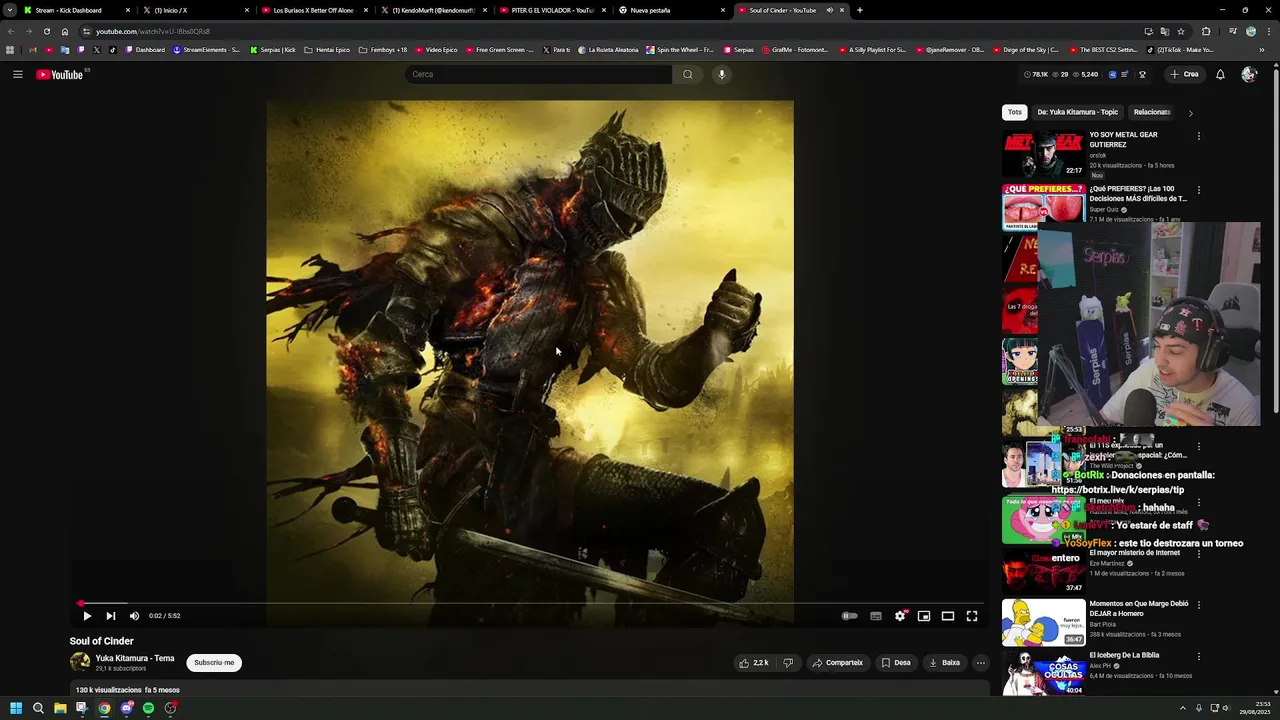This screenshot has width=1280, height=720.
Task: Focus the Cerca search field
Action: coord(539,74)
